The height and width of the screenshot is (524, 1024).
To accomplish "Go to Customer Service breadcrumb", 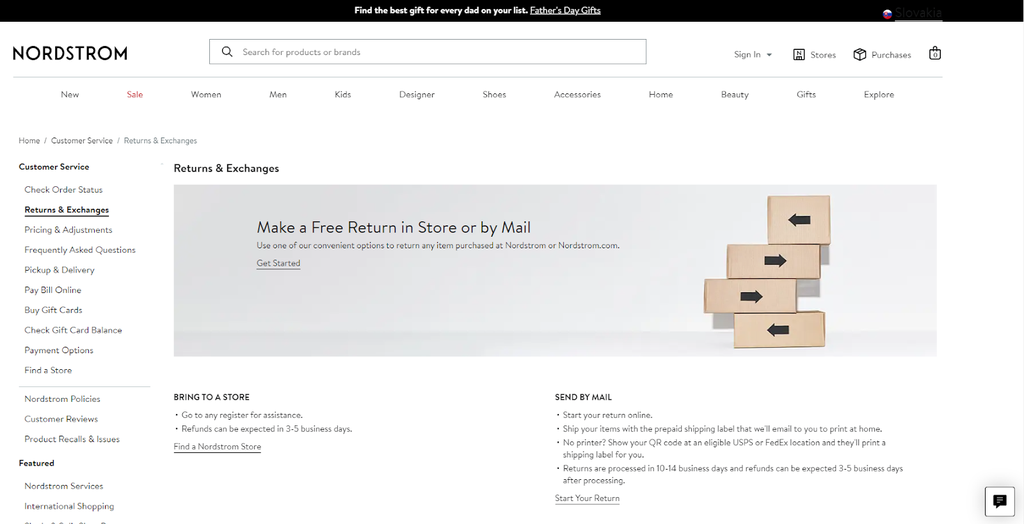I will point(82,140).
